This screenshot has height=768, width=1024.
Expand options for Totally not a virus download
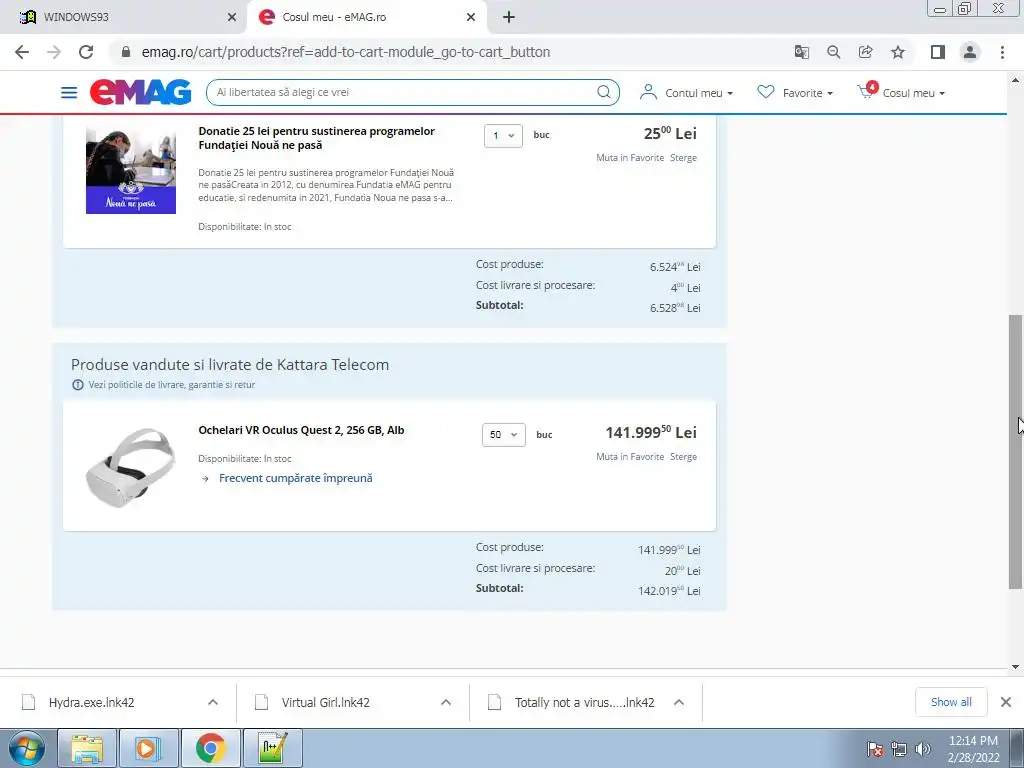coord(679,702)
